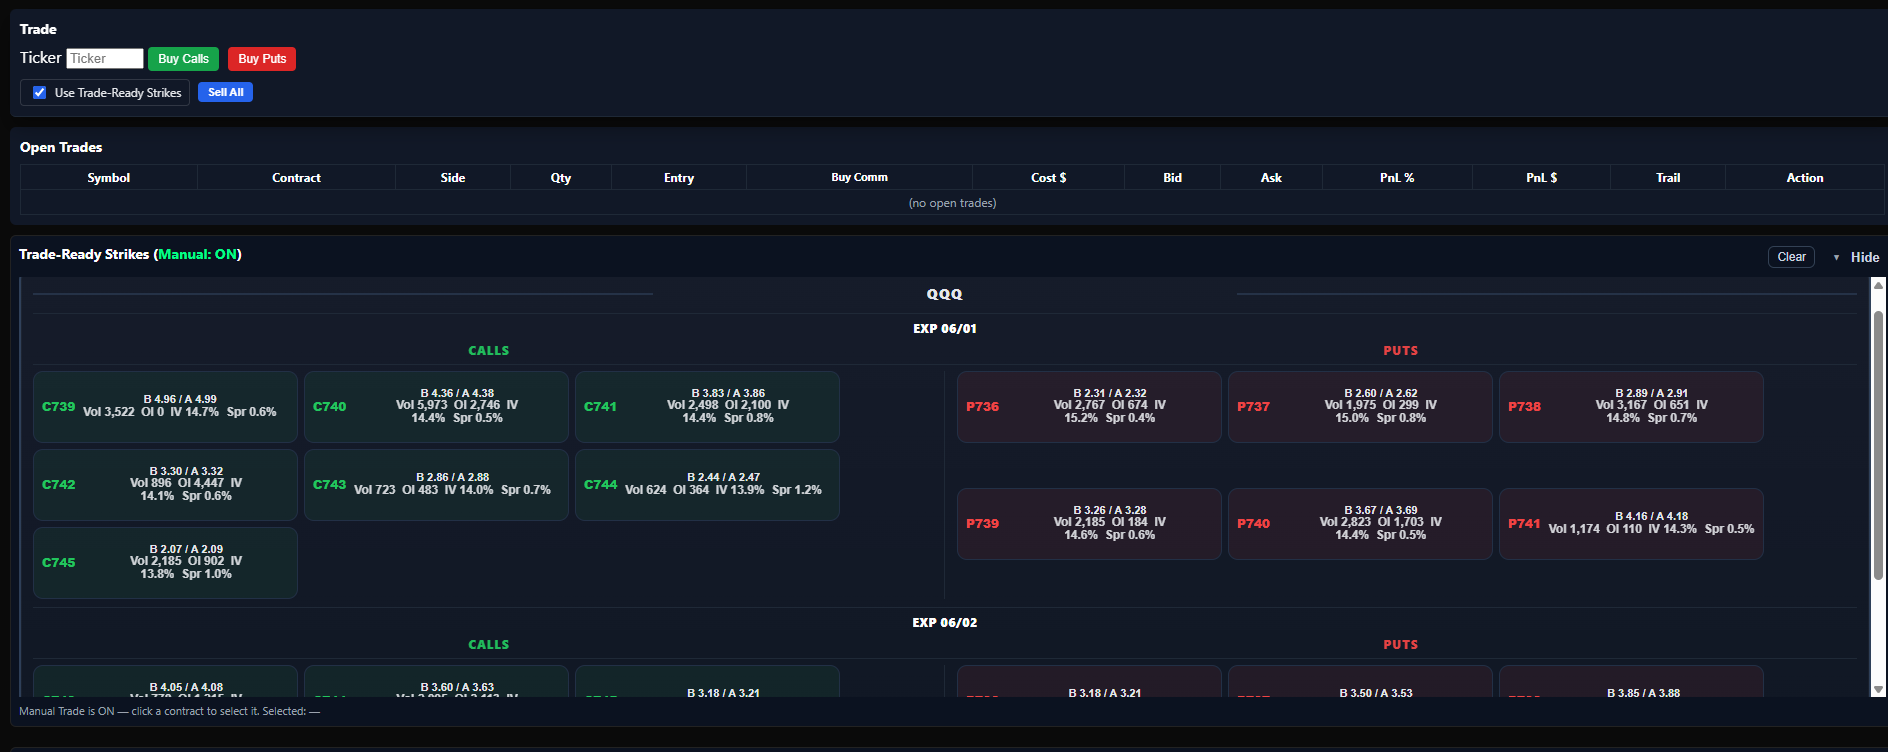Click the Open Trades heading
The height and width of the screenshot is (752, 1888).
point(61,147)
